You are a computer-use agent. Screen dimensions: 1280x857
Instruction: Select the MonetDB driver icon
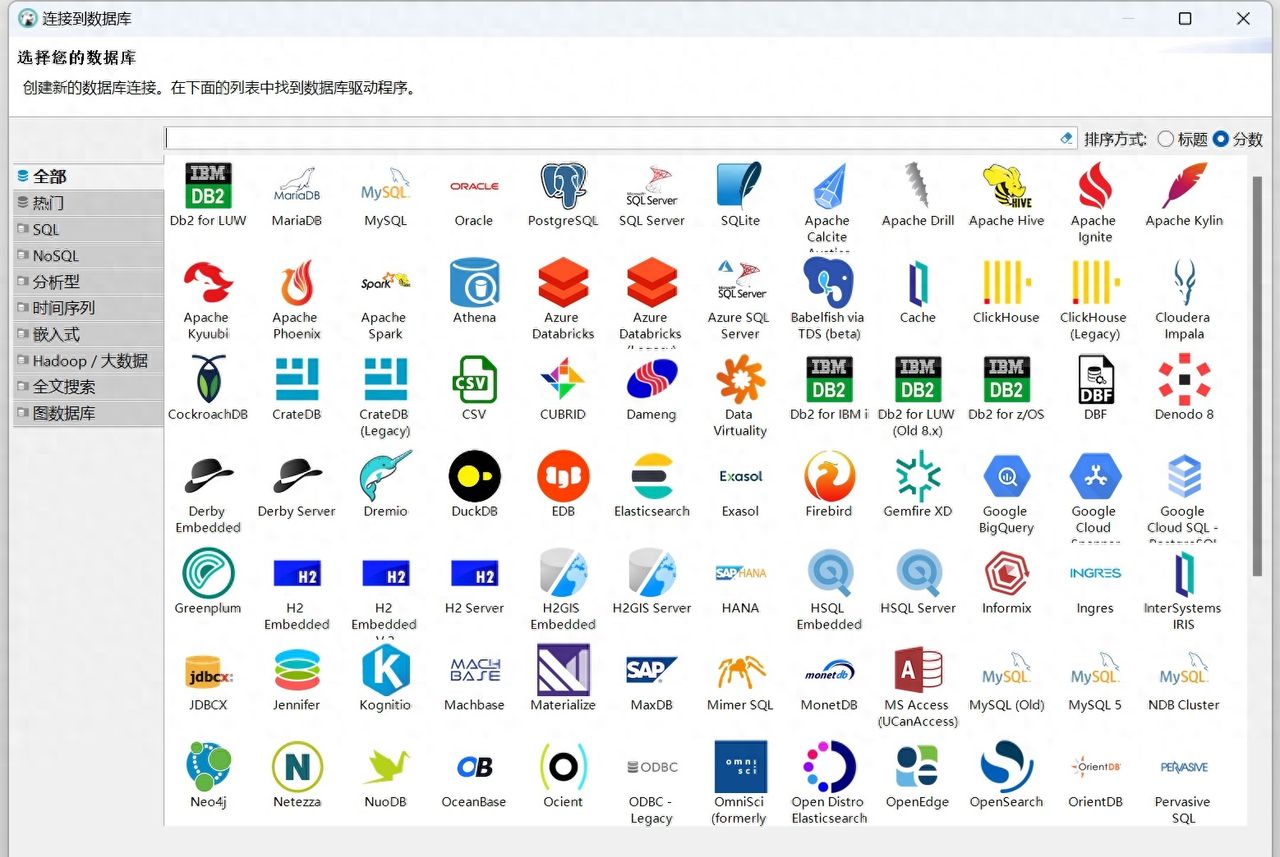(x=829, y=671)
